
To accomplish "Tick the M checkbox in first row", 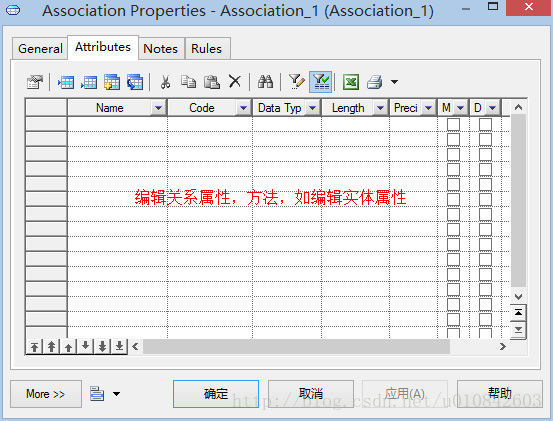I will coord(454,124).
